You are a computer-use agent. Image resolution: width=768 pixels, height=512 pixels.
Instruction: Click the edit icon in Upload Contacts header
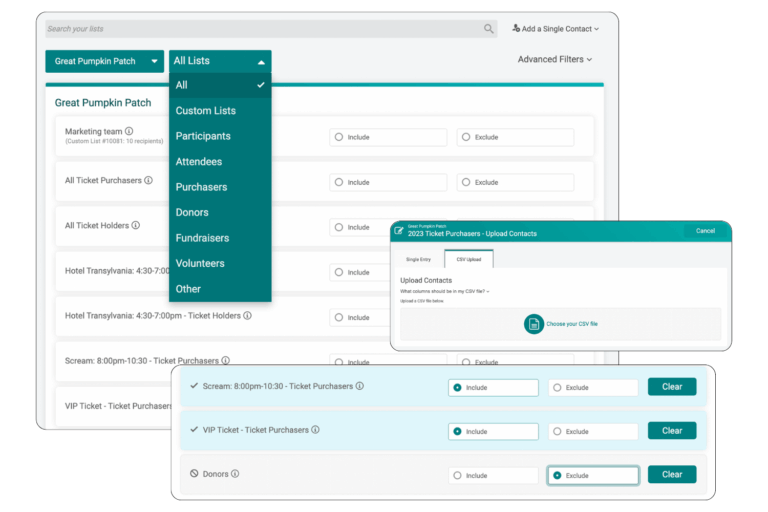point(399,230)
